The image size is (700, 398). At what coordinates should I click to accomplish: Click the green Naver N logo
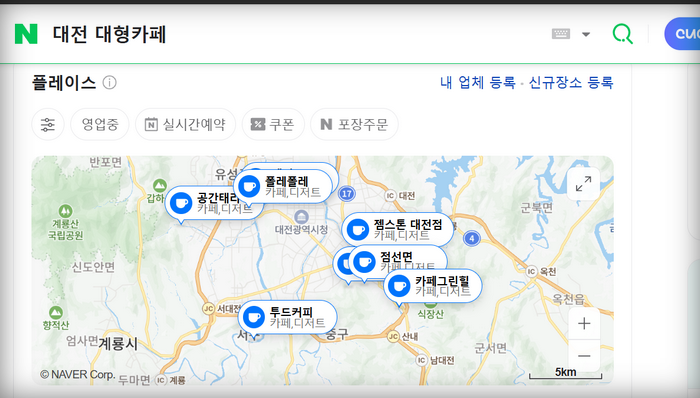26,34
